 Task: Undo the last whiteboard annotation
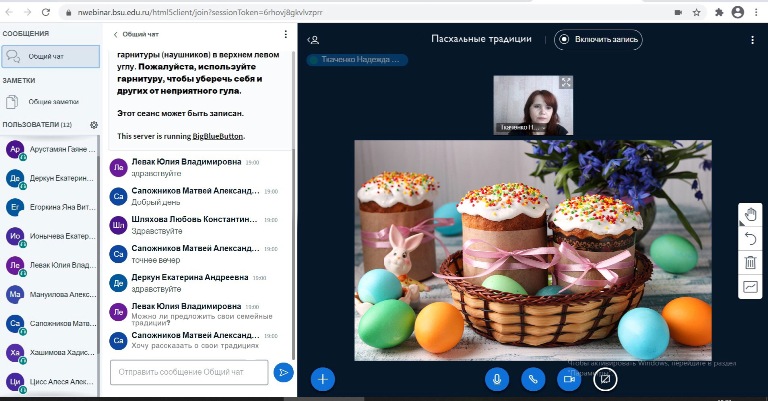tap(750, 238)
